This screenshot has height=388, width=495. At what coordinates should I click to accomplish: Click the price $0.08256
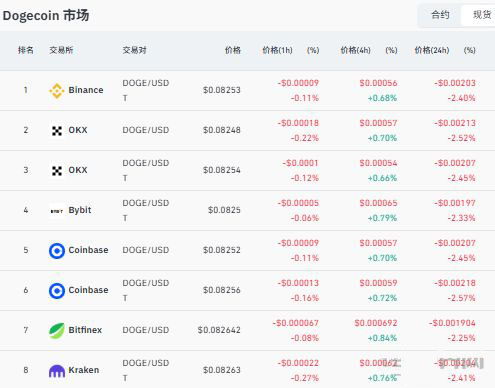[x=222, y=290]
